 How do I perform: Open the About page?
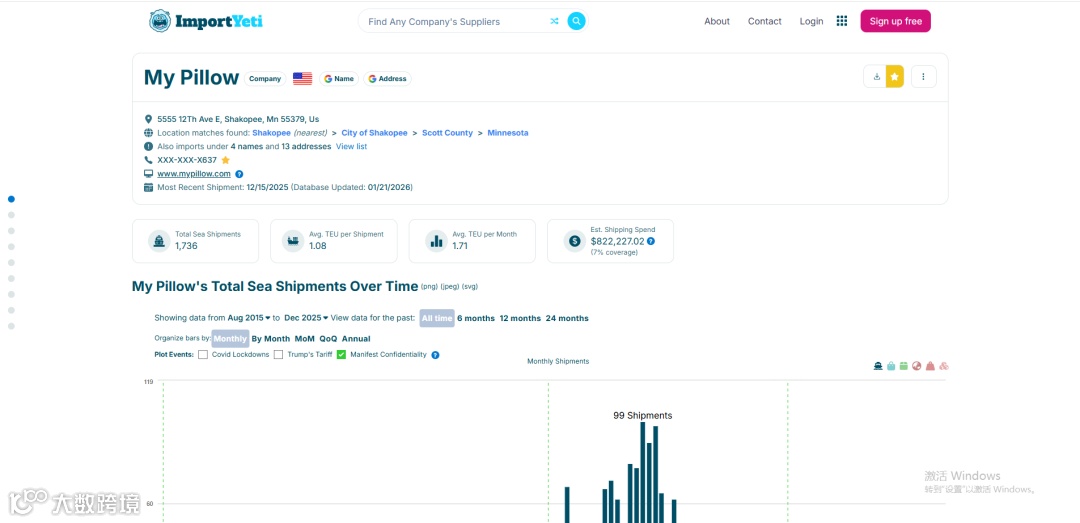pos(716,21)
